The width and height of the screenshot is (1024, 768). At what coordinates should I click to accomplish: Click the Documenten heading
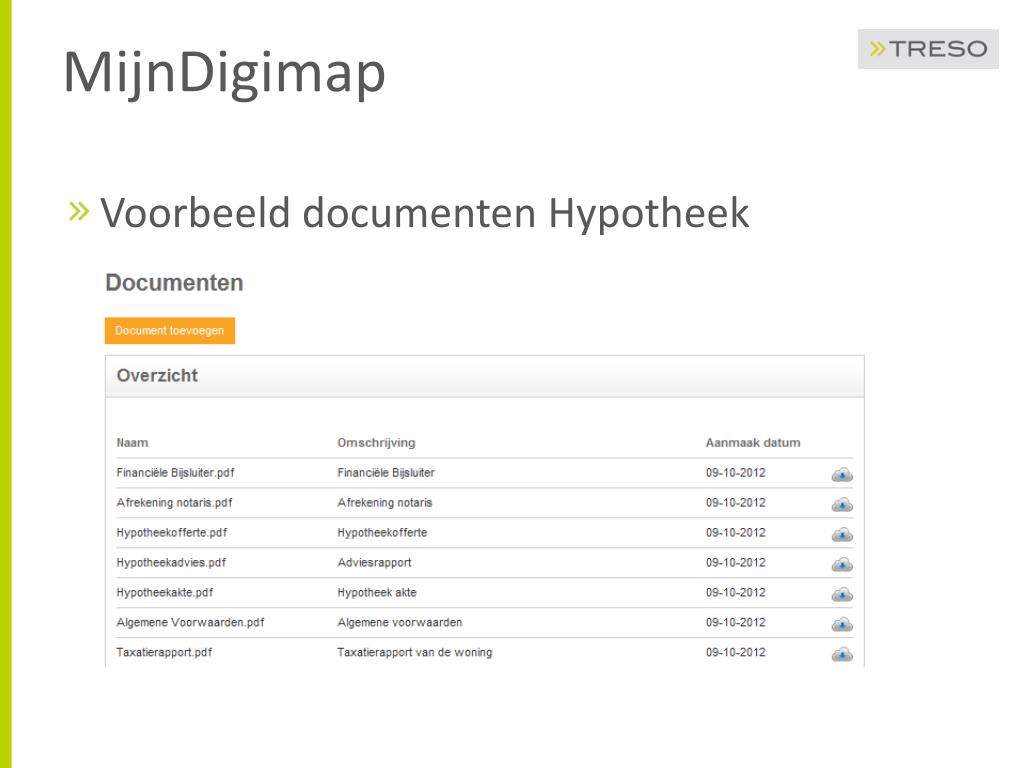(x=174, y=283)
